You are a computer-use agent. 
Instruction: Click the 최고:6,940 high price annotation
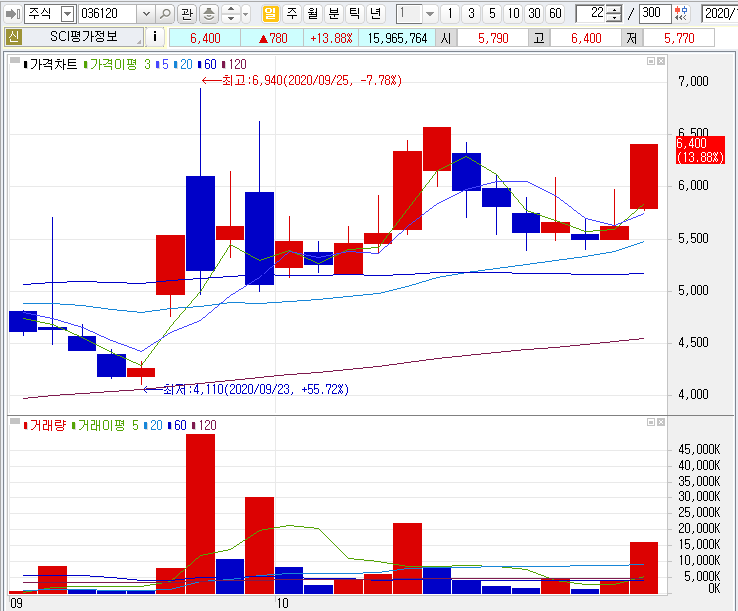(x=302, y=80)
